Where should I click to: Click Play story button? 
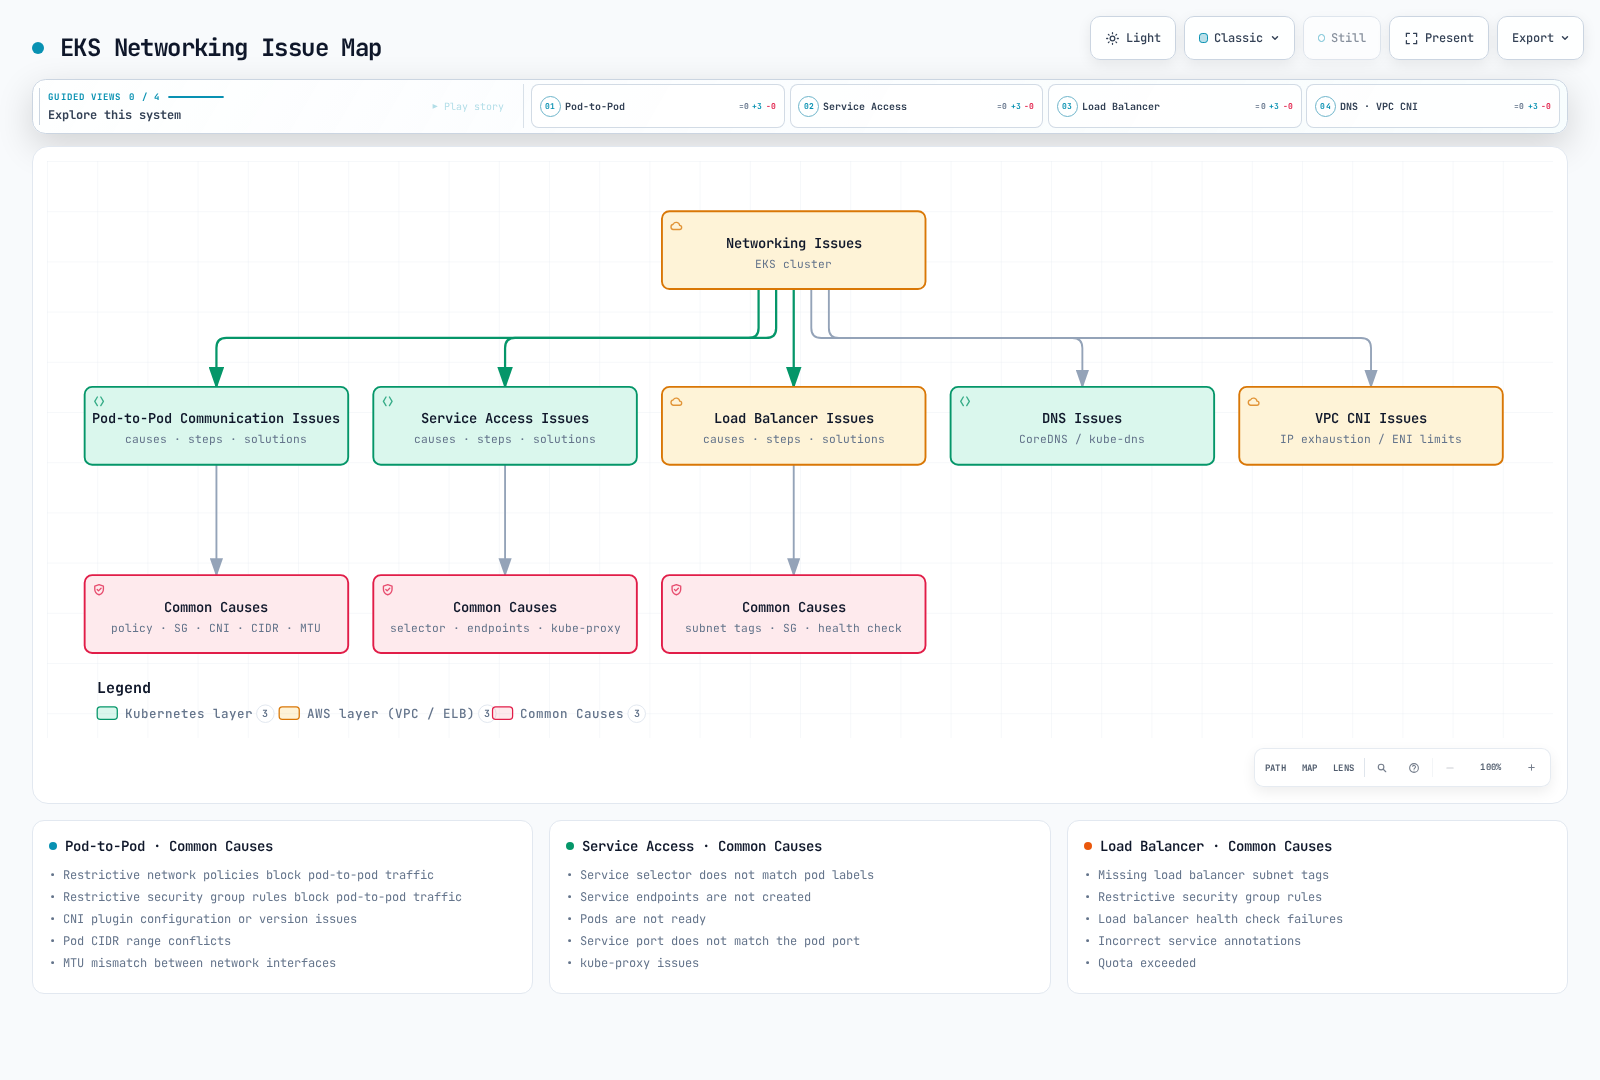click(x=468, y=106)
